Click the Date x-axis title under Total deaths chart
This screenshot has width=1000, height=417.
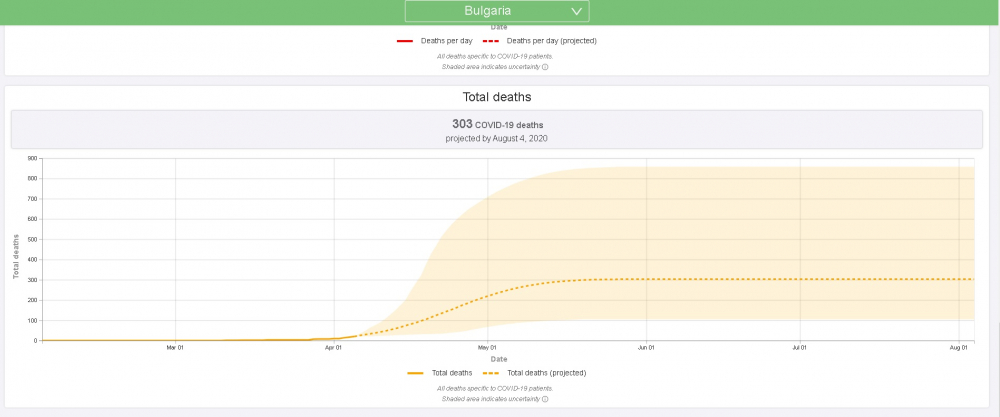(499, 360)
